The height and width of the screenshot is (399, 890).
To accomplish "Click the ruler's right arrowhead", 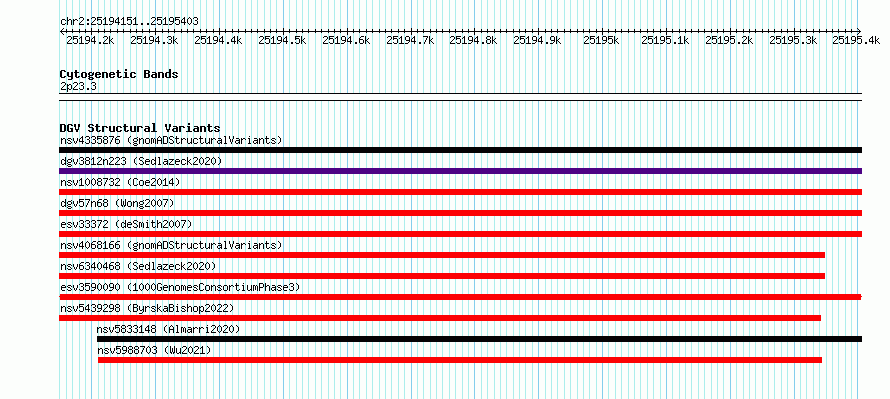I will point(859,31).
